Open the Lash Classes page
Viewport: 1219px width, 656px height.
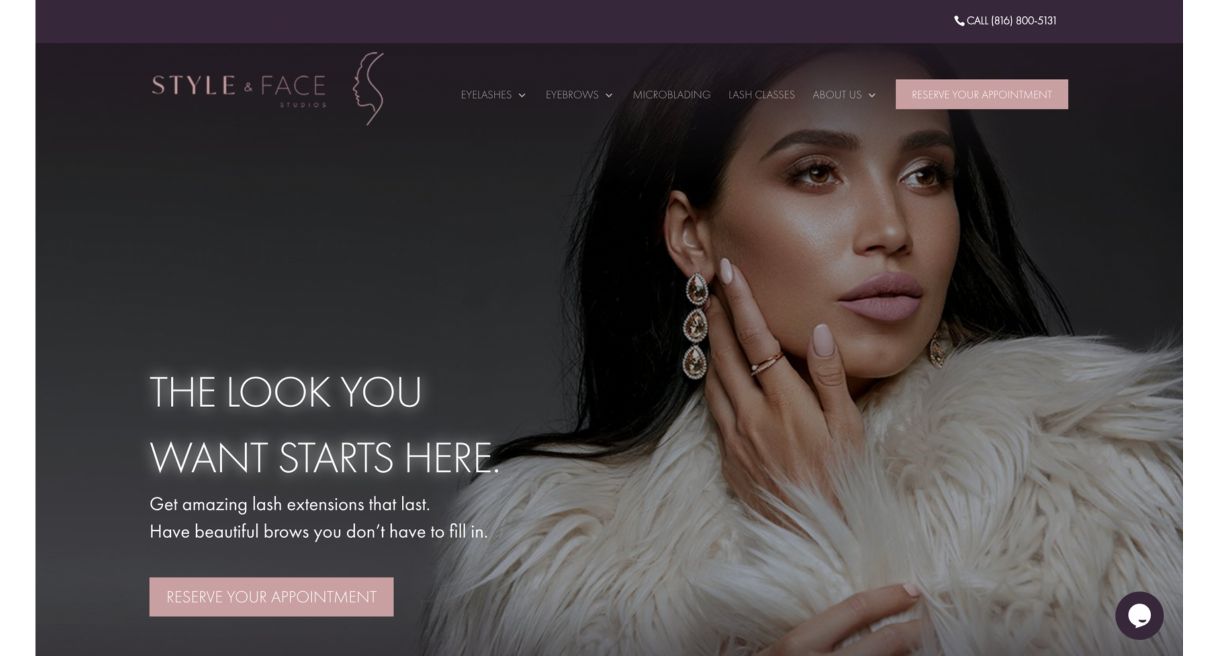(x=761, y=95)
